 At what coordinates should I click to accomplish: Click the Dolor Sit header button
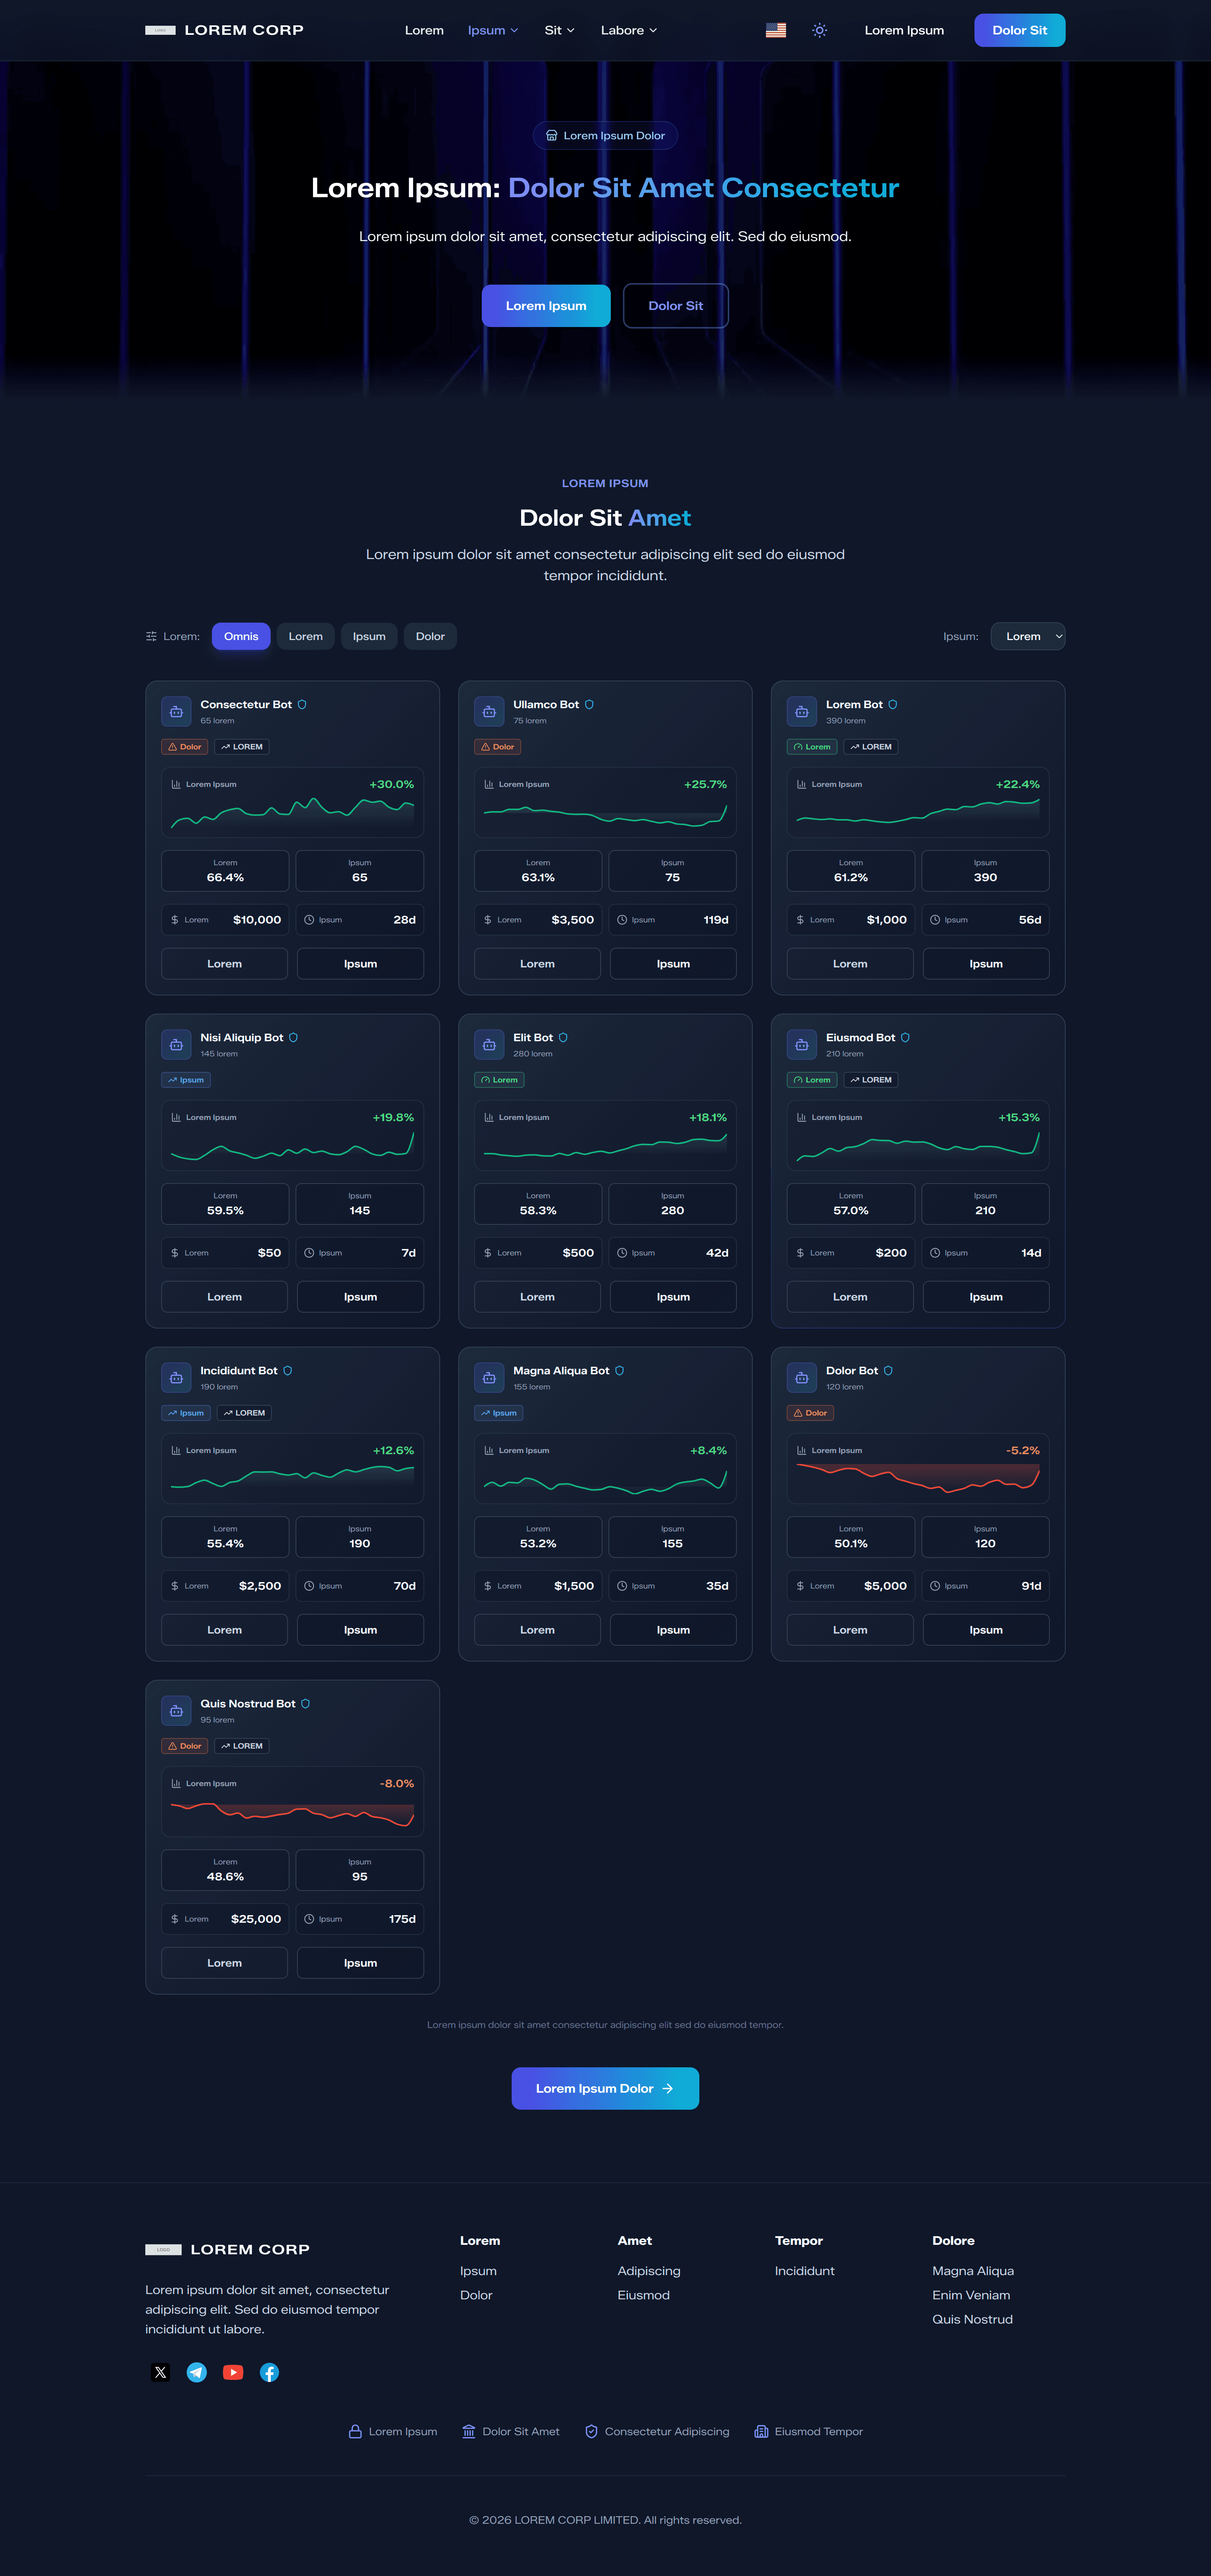(x=1019, y=30)
